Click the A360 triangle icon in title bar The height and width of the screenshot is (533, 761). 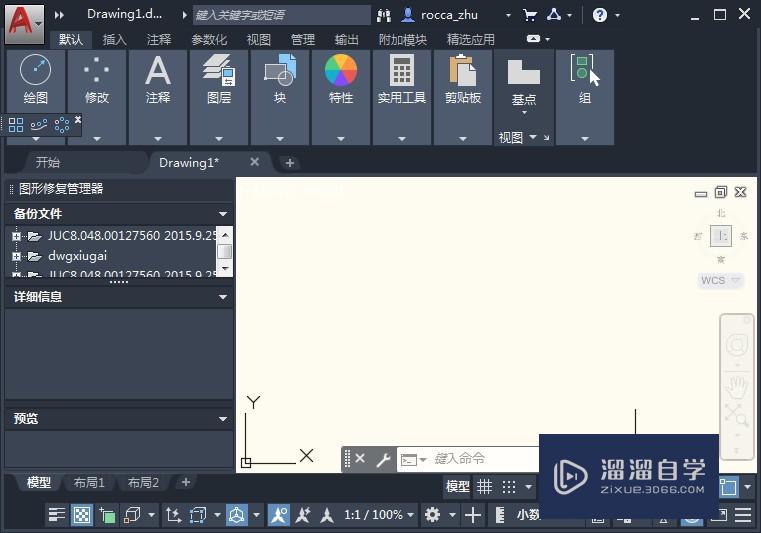pos(554,15)
